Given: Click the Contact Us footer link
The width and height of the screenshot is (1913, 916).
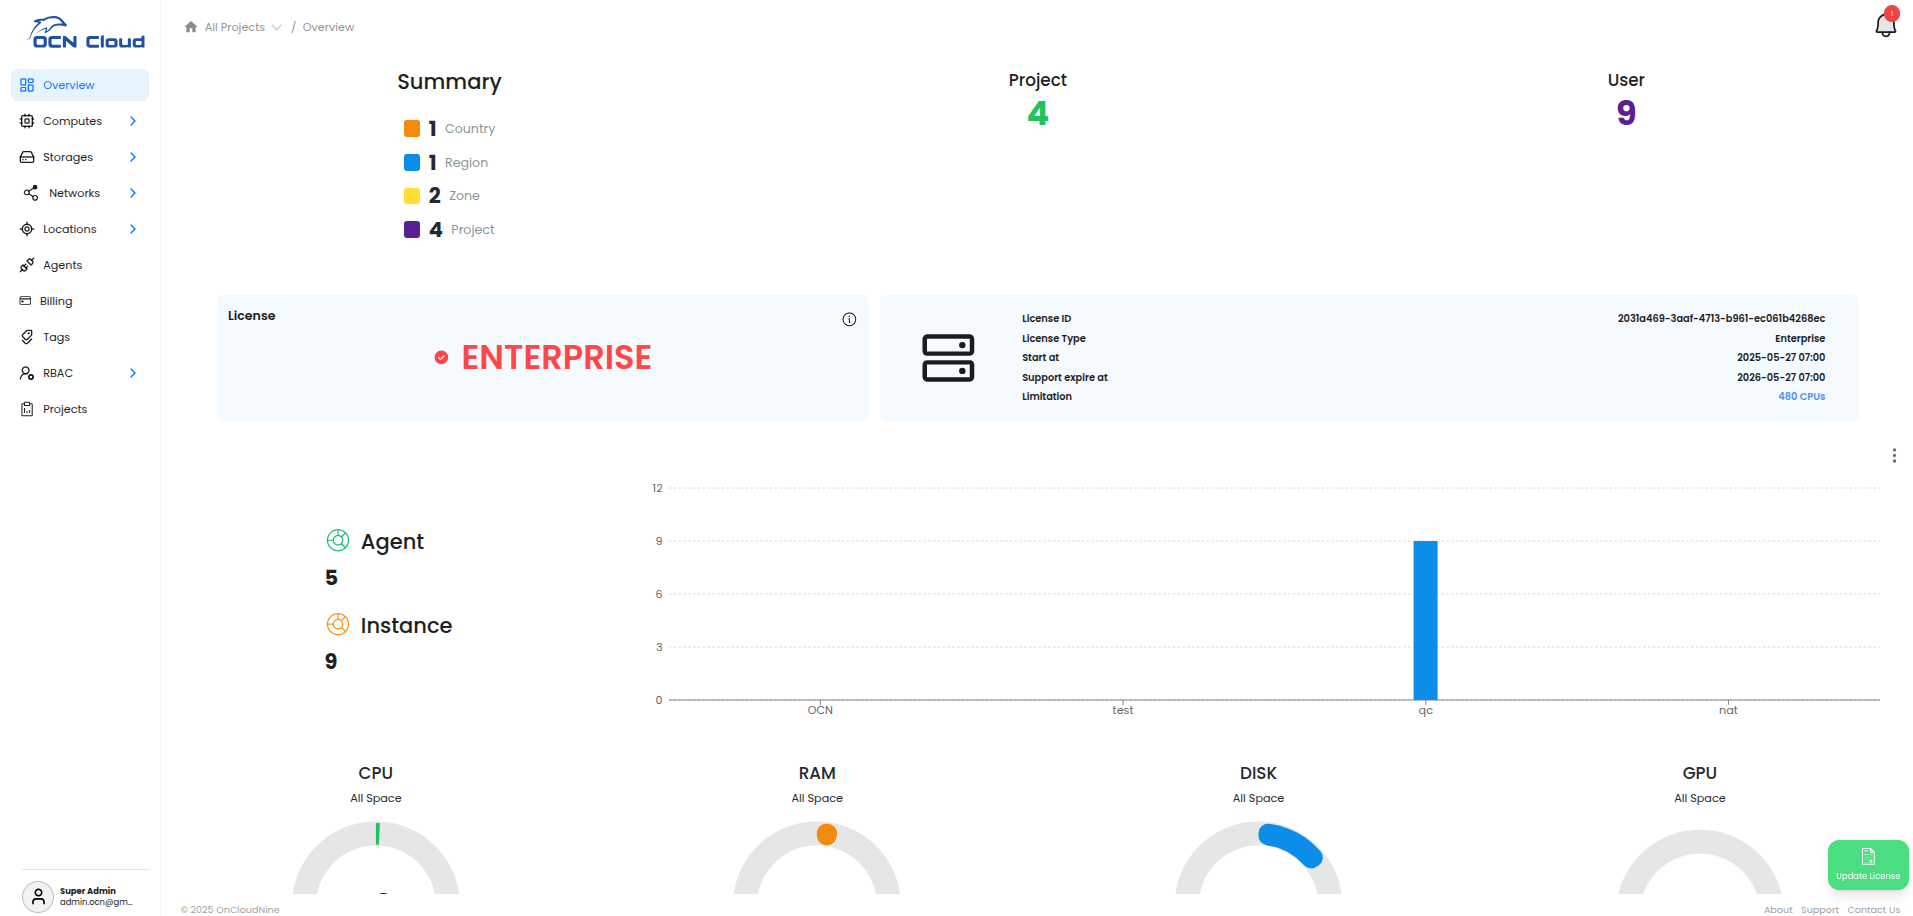Looking at the screenshot, I should pos(1873,910).
